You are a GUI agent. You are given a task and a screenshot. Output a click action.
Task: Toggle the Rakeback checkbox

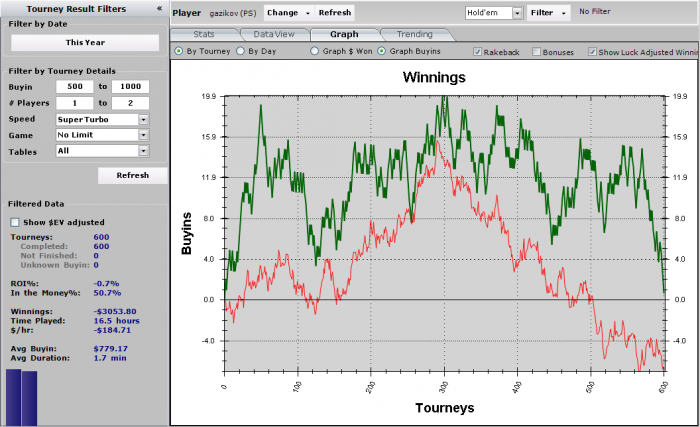click(477, 52)
